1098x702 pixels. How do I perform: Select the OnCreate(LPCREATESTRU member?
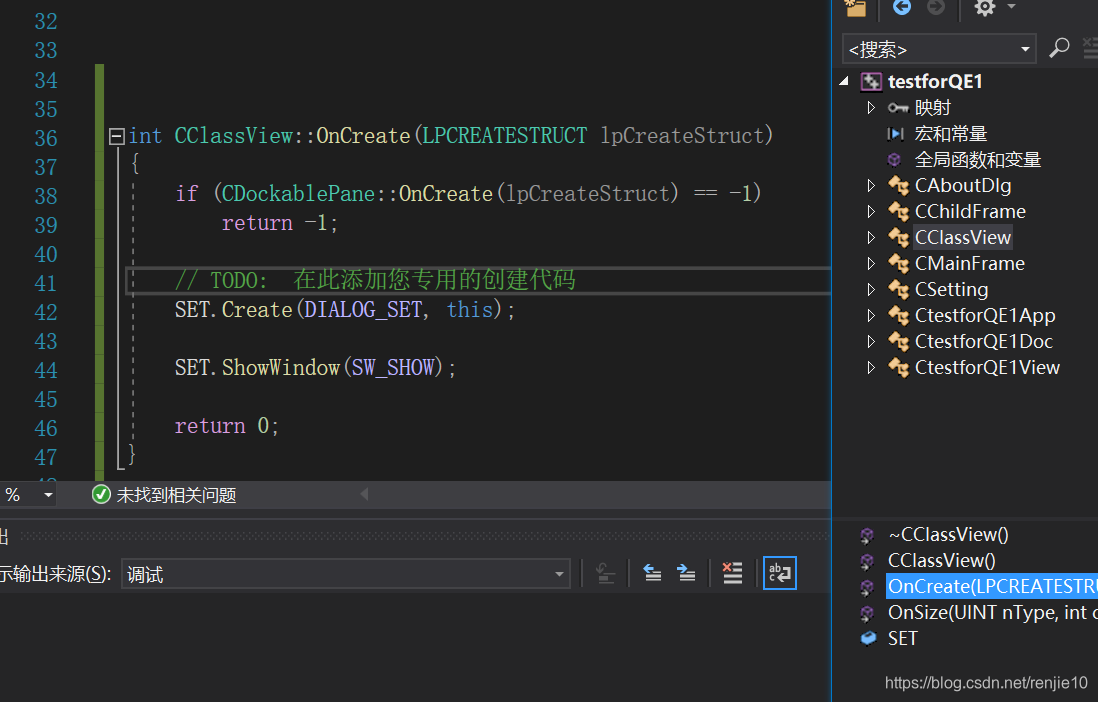pos(992,586)
